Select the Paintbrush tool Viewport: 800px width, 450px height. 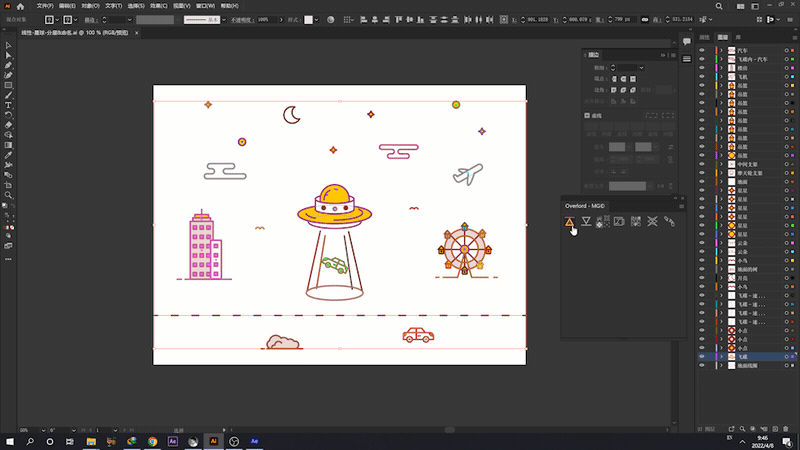click(8, 95)
